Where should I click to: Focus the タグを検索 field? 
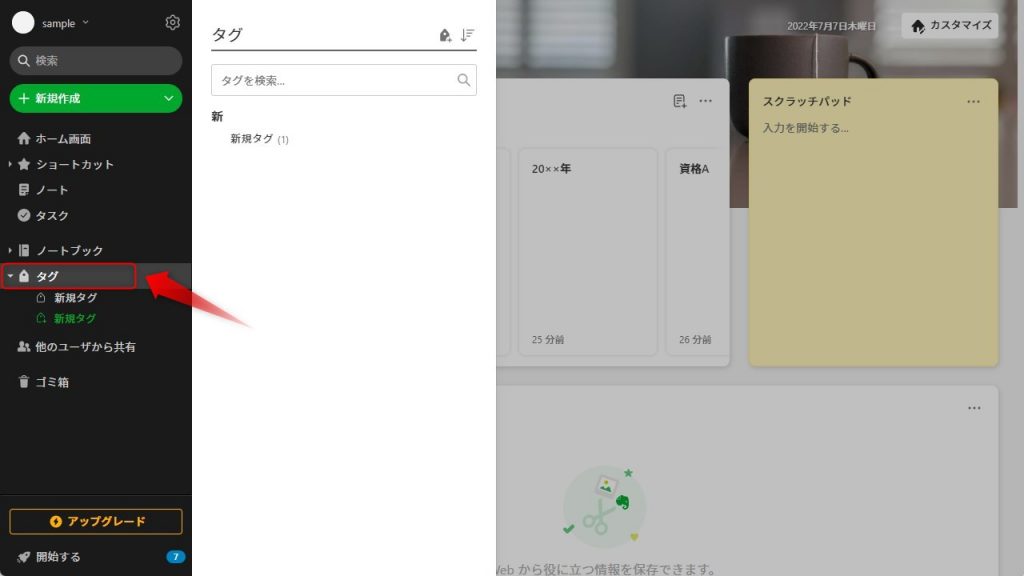344,80
